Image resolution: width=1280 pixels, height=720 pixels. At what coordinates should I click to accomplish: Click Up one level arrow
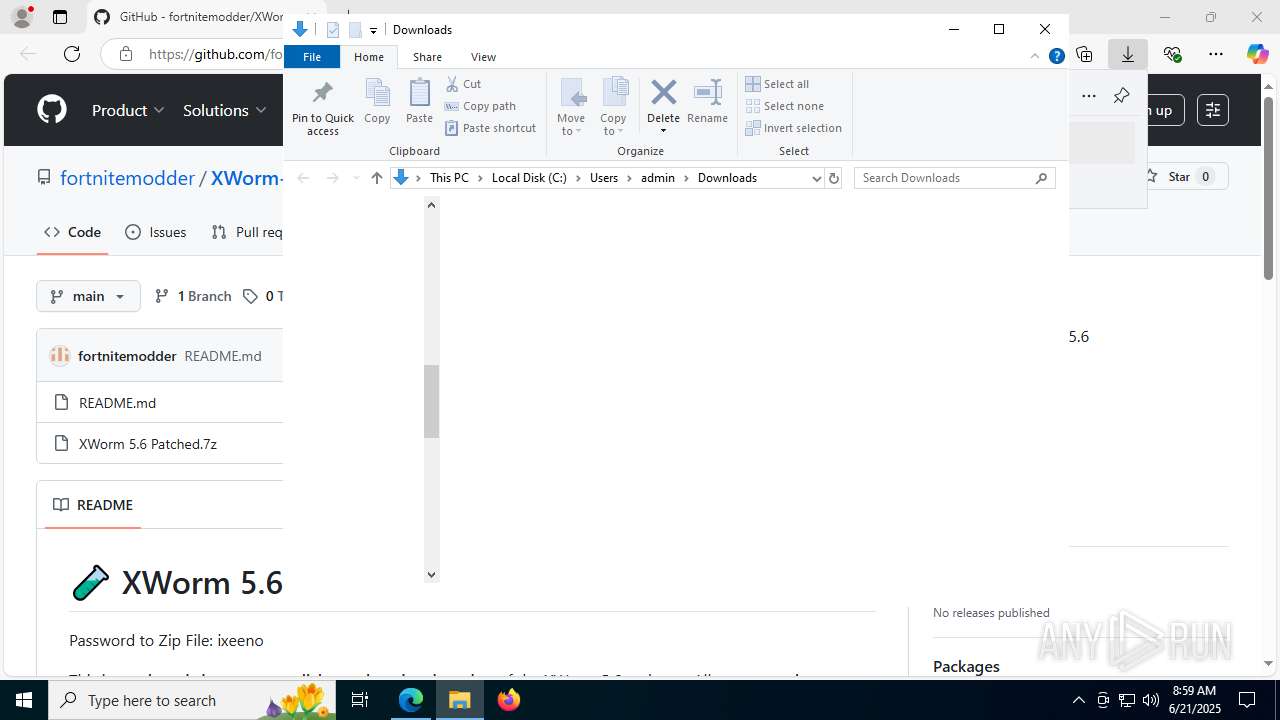pos(376,178)
